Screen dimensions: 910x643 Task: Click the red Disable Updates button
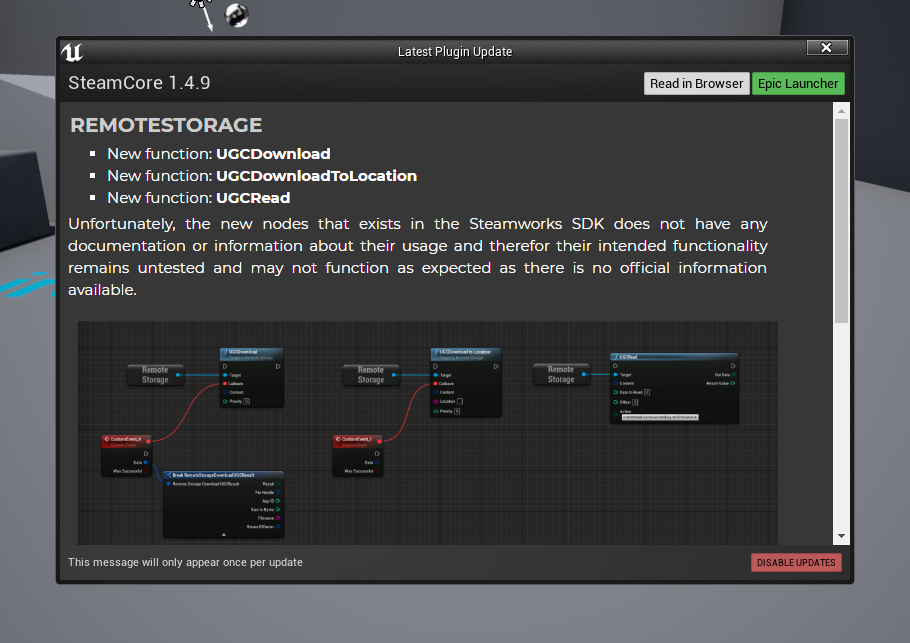[796, 562]
